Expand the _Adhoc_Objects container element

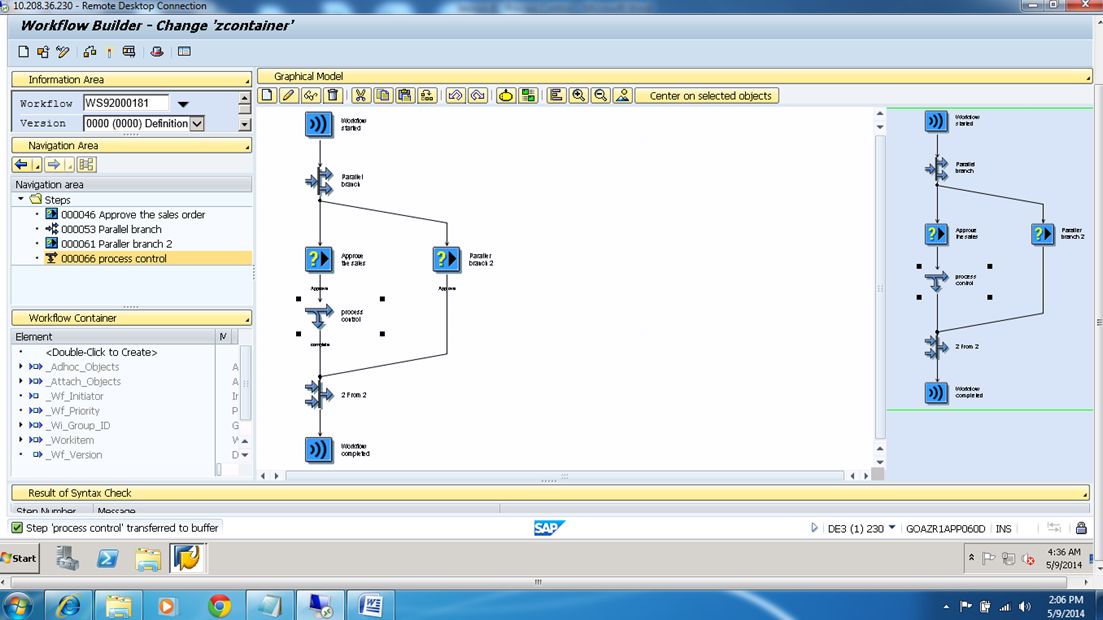tap(21, 366)
